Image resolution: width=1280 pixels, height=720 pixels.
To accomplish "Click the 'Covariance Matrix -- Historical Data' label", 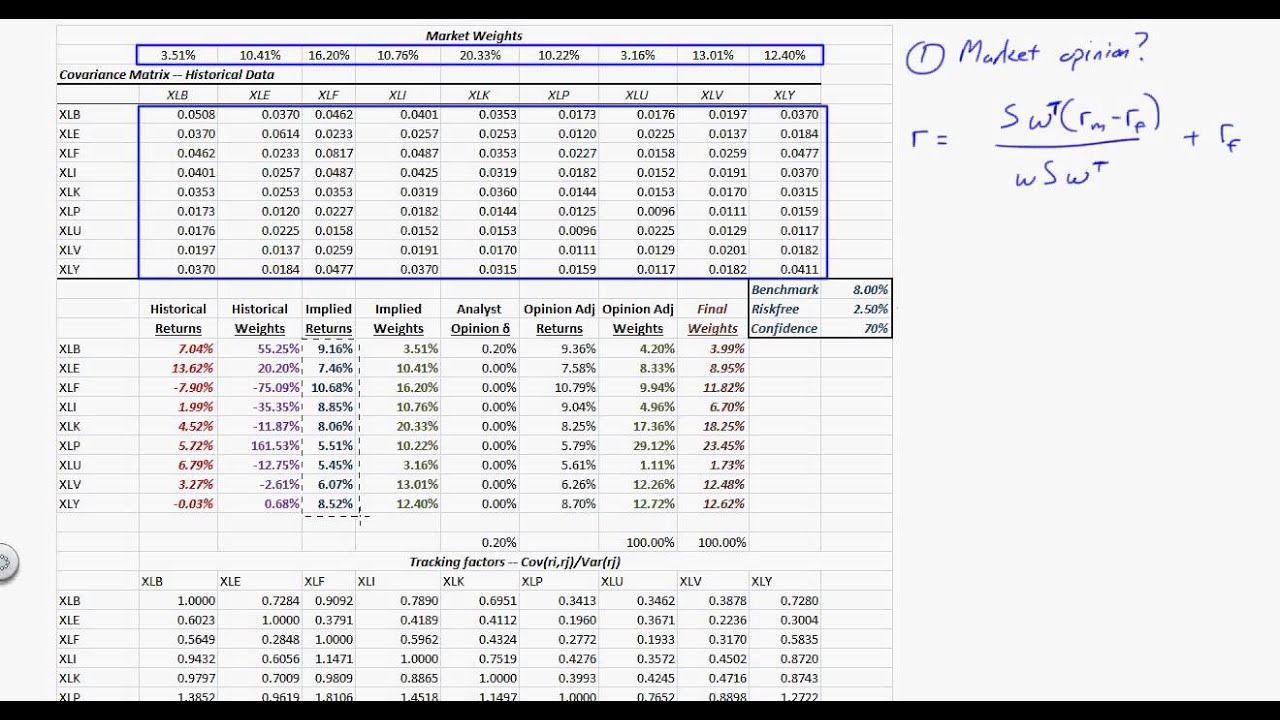I will click(166, 75).
